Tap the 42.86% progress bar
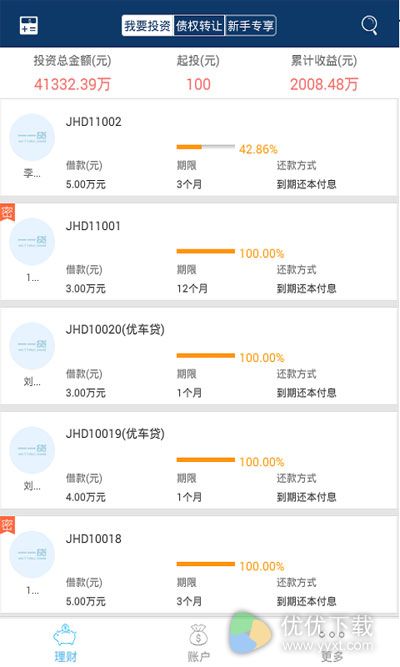 (206, 147)
